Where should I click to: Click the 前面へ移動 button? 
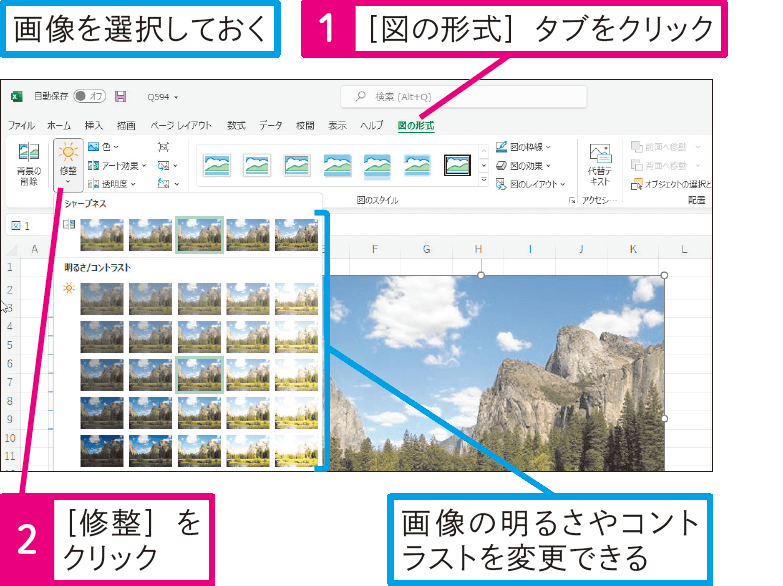[666, 147]
